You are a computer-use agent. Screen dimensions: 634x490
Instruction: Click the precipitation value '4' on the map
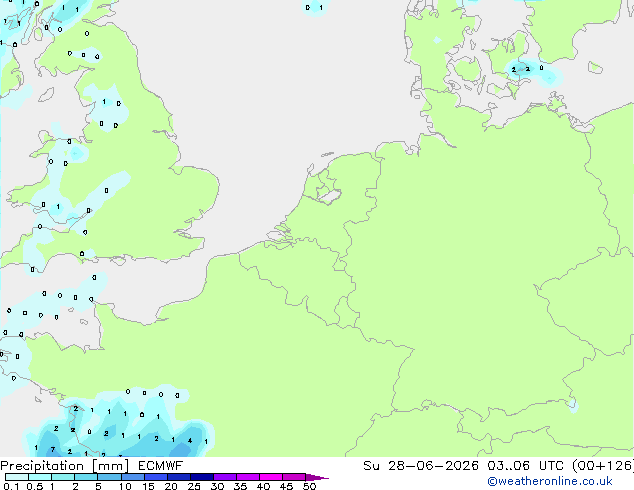pos(190,441)
